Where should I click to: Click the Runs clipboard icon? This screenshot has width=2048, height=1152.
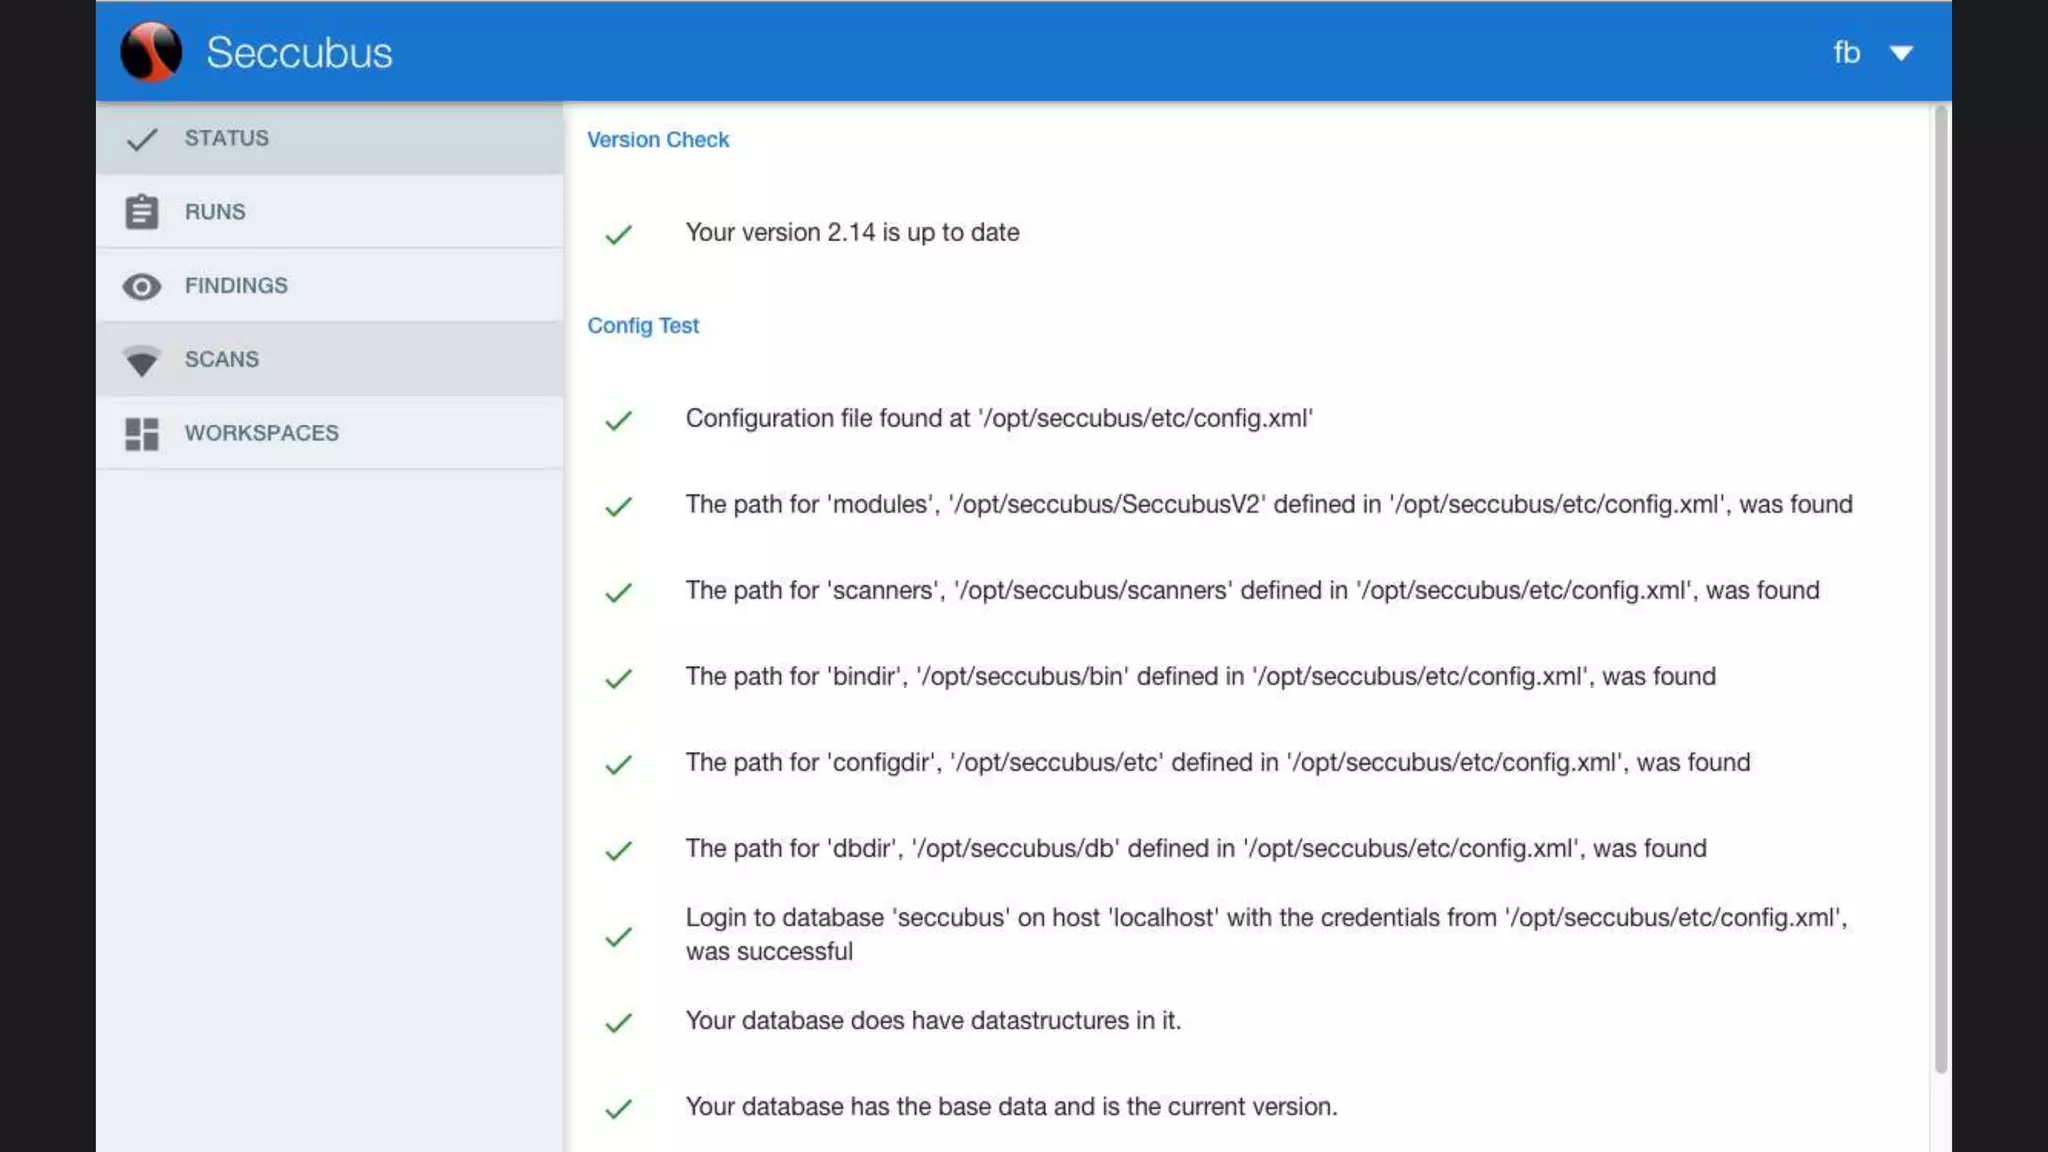pos(142,212)
